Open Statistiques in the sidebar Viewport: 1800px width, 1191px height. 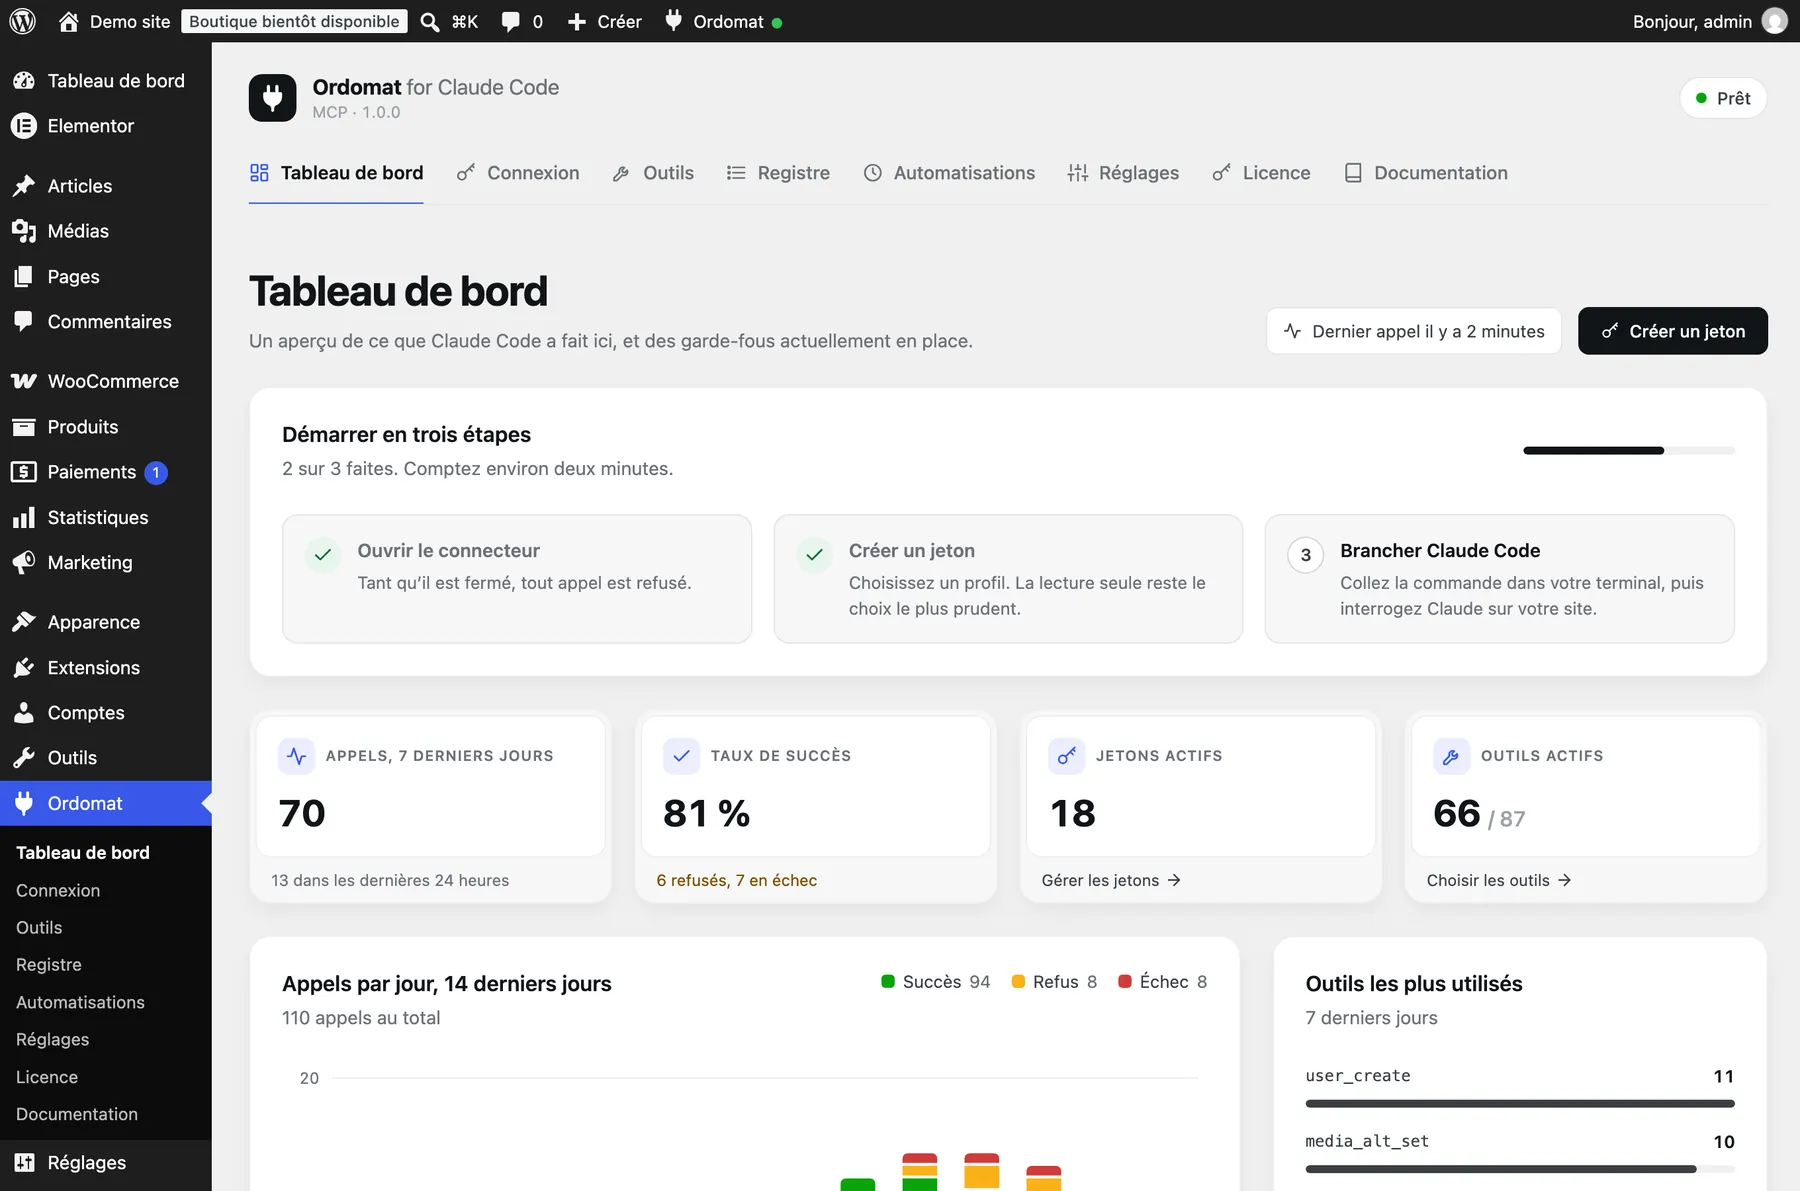pos(106,518)
